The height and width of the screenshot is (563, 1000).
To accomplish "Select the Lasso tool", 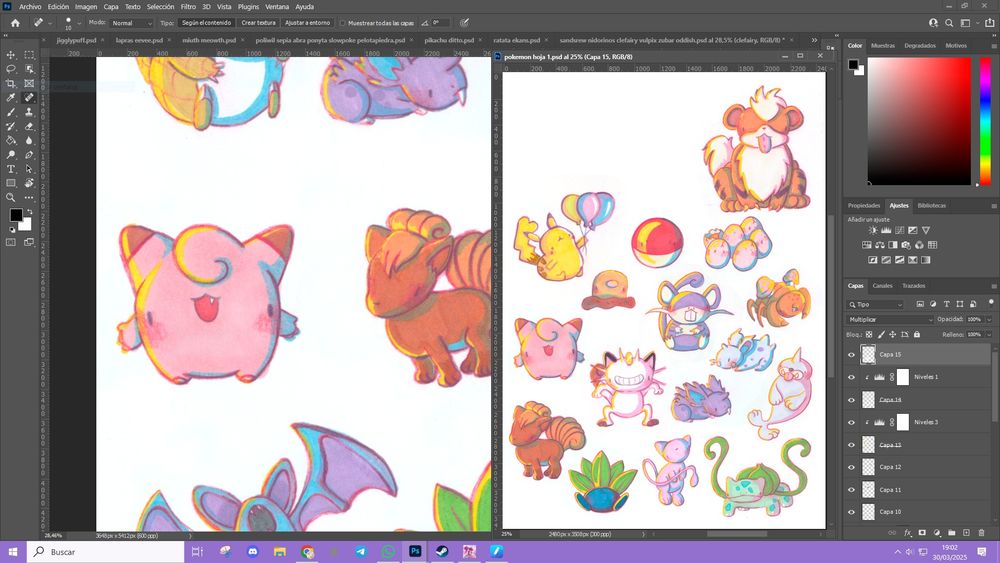I will click(11, 69).
